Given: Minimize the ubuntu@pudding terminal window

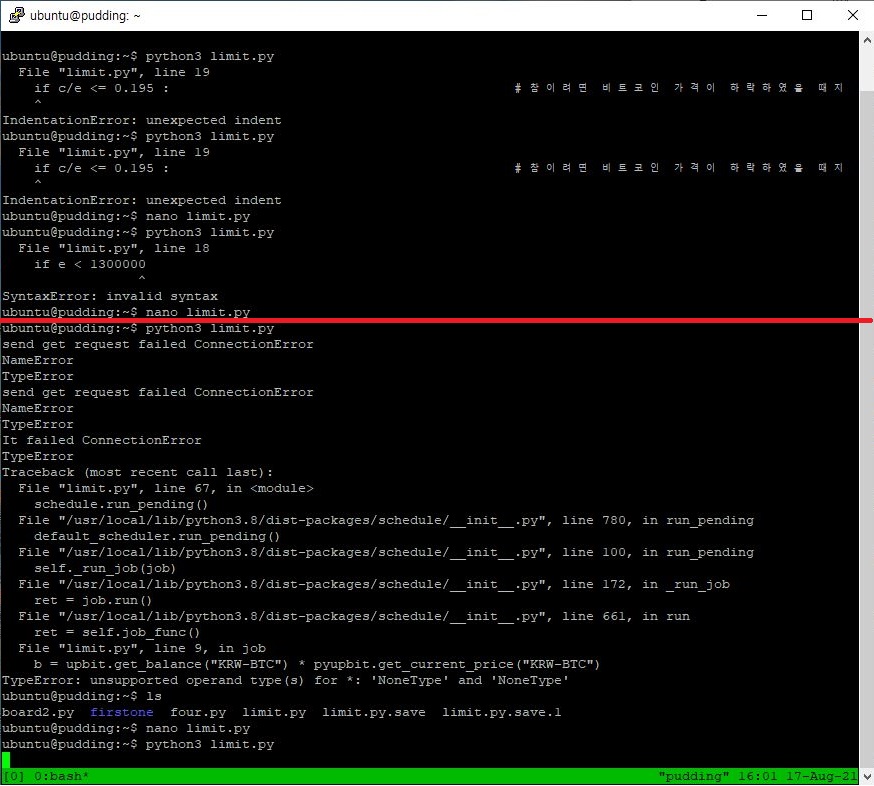Looking at the screenshot, I should click(762, 15).
